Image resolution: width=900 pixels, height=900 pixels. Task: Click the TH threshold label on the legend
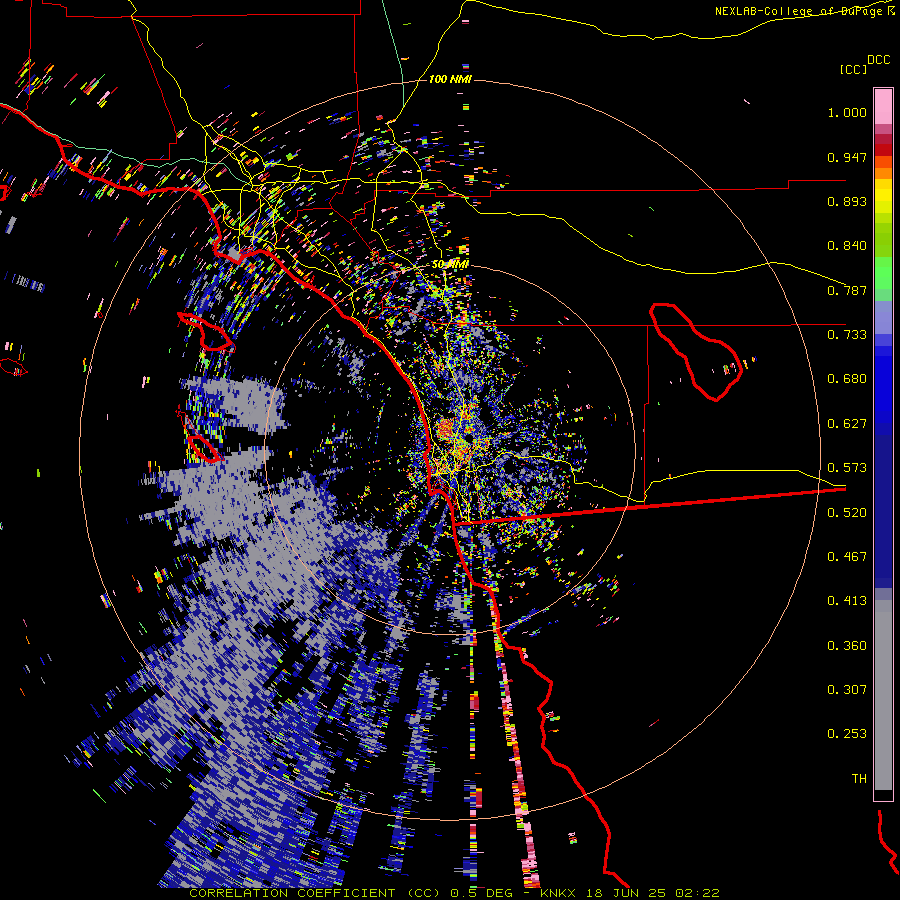pos(859,779)
